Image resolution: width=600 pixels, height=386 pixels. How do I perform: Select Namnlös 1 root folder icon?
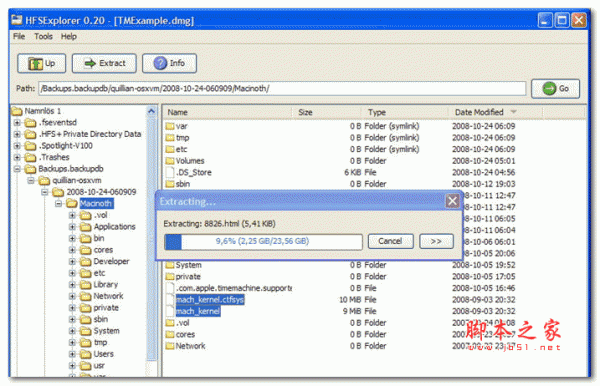coord(17,111)
